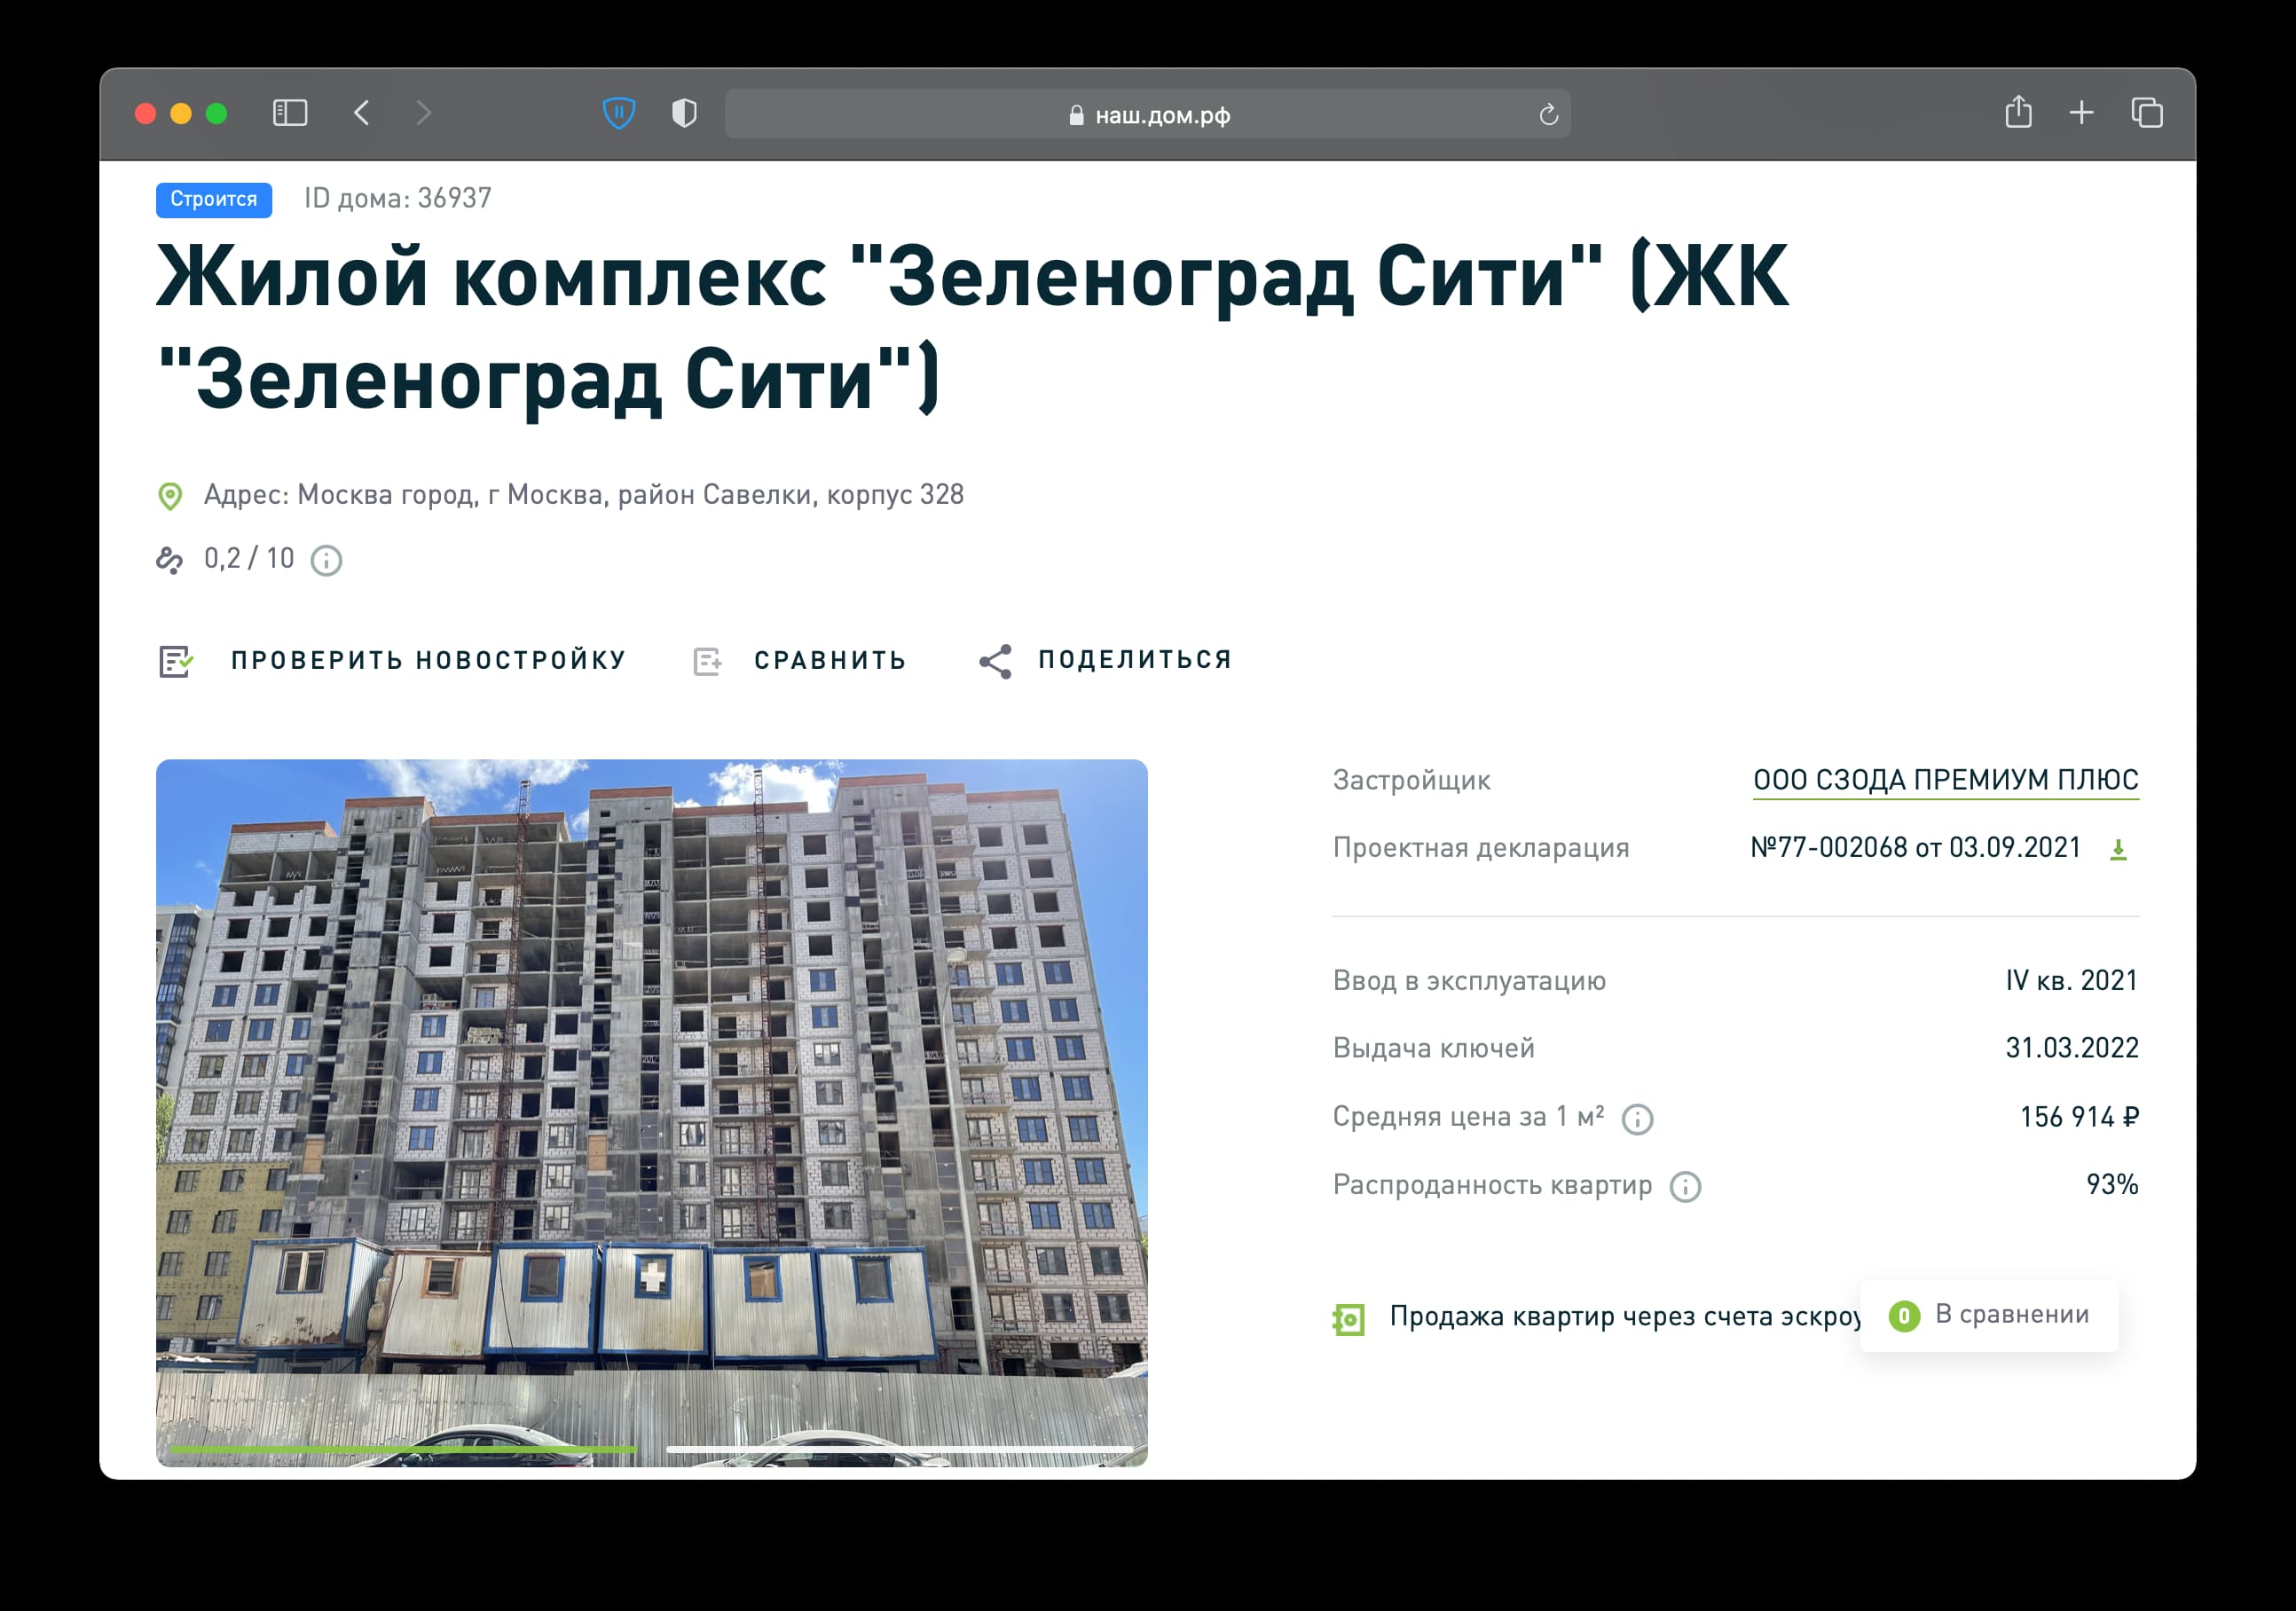2296x1611 pixels.
Task: Click the Проектная декларация label
Action: (1481, 849)
